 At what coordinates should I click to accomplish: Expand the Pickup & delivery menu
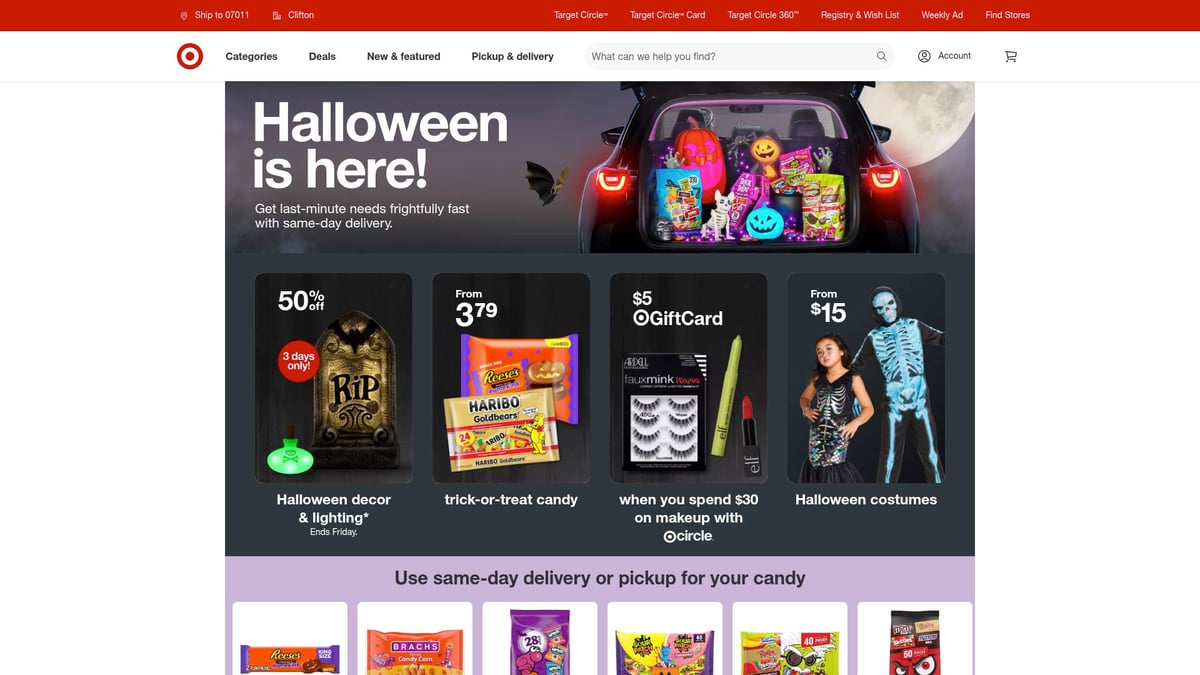(512, 56)
